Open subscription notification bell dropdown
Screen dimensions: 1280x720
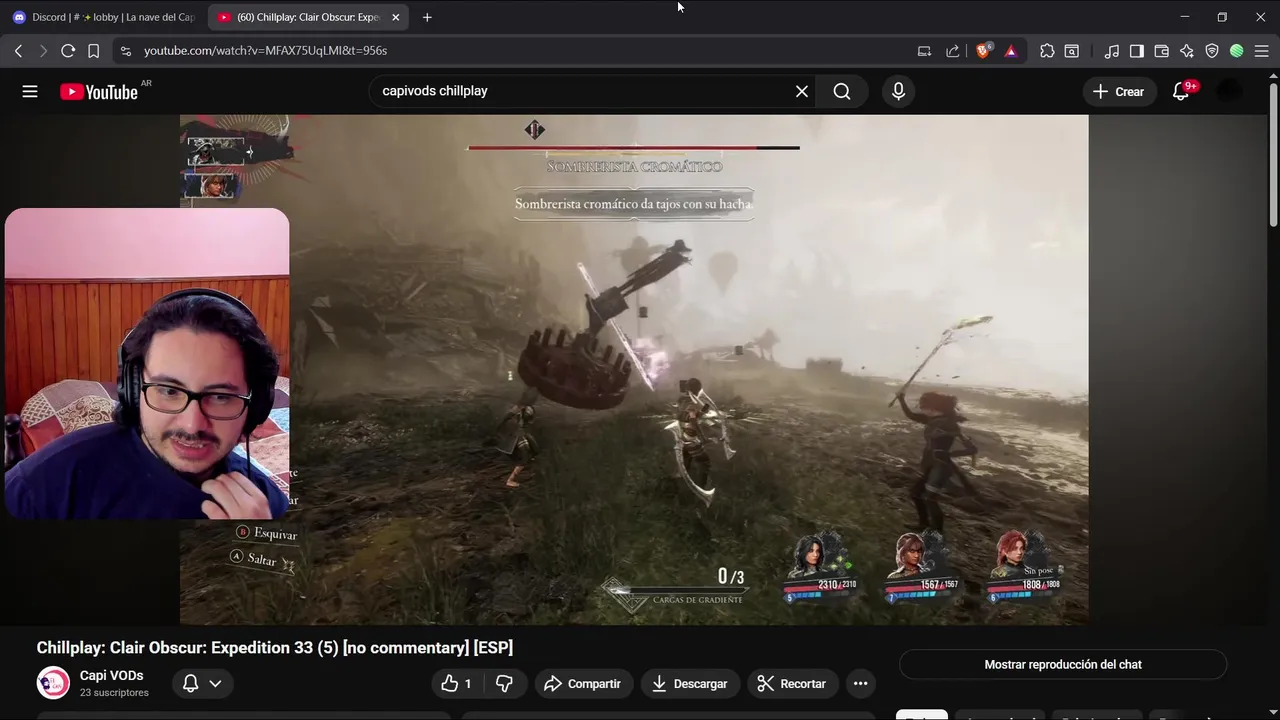(x=201, y=684)
